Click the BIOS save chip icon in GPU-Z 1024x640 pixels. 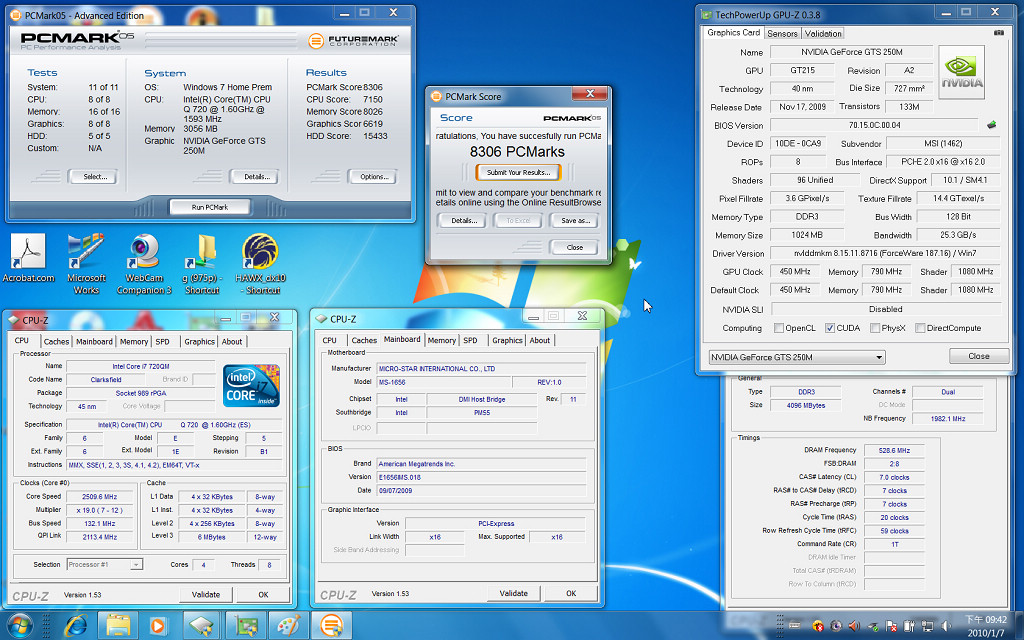[991, 125]
